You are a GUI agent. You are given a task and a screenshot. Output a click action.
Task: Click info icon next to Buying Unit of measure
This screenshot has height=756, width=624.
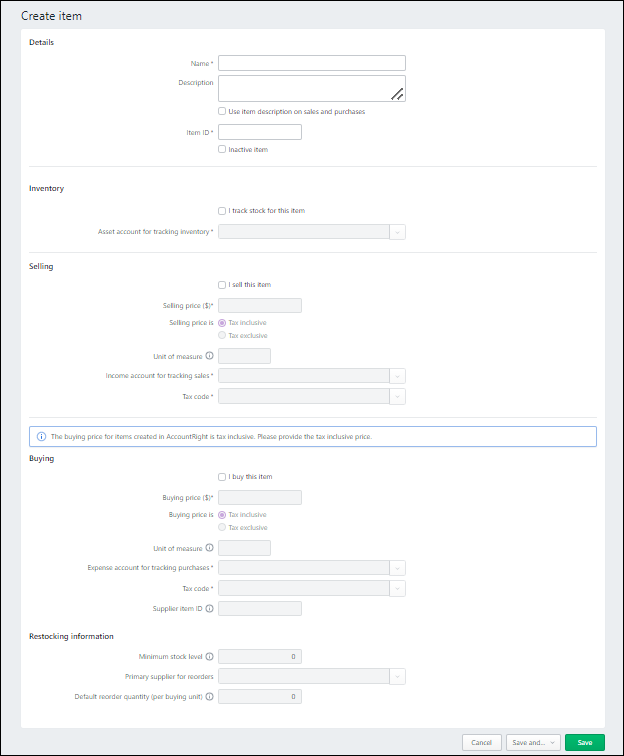pos(210,548)
